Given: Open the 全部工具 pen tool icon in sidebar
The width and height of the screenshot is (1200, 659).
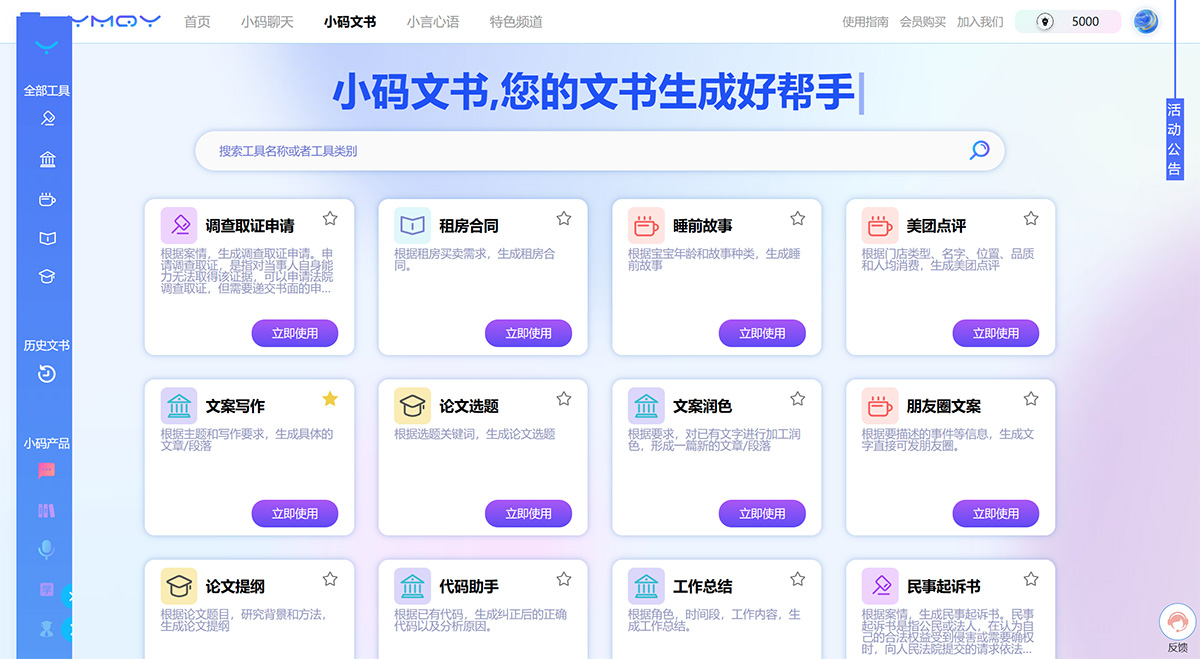Looking at the screenshot, I should pyautogui.click(x=46, y=118).
